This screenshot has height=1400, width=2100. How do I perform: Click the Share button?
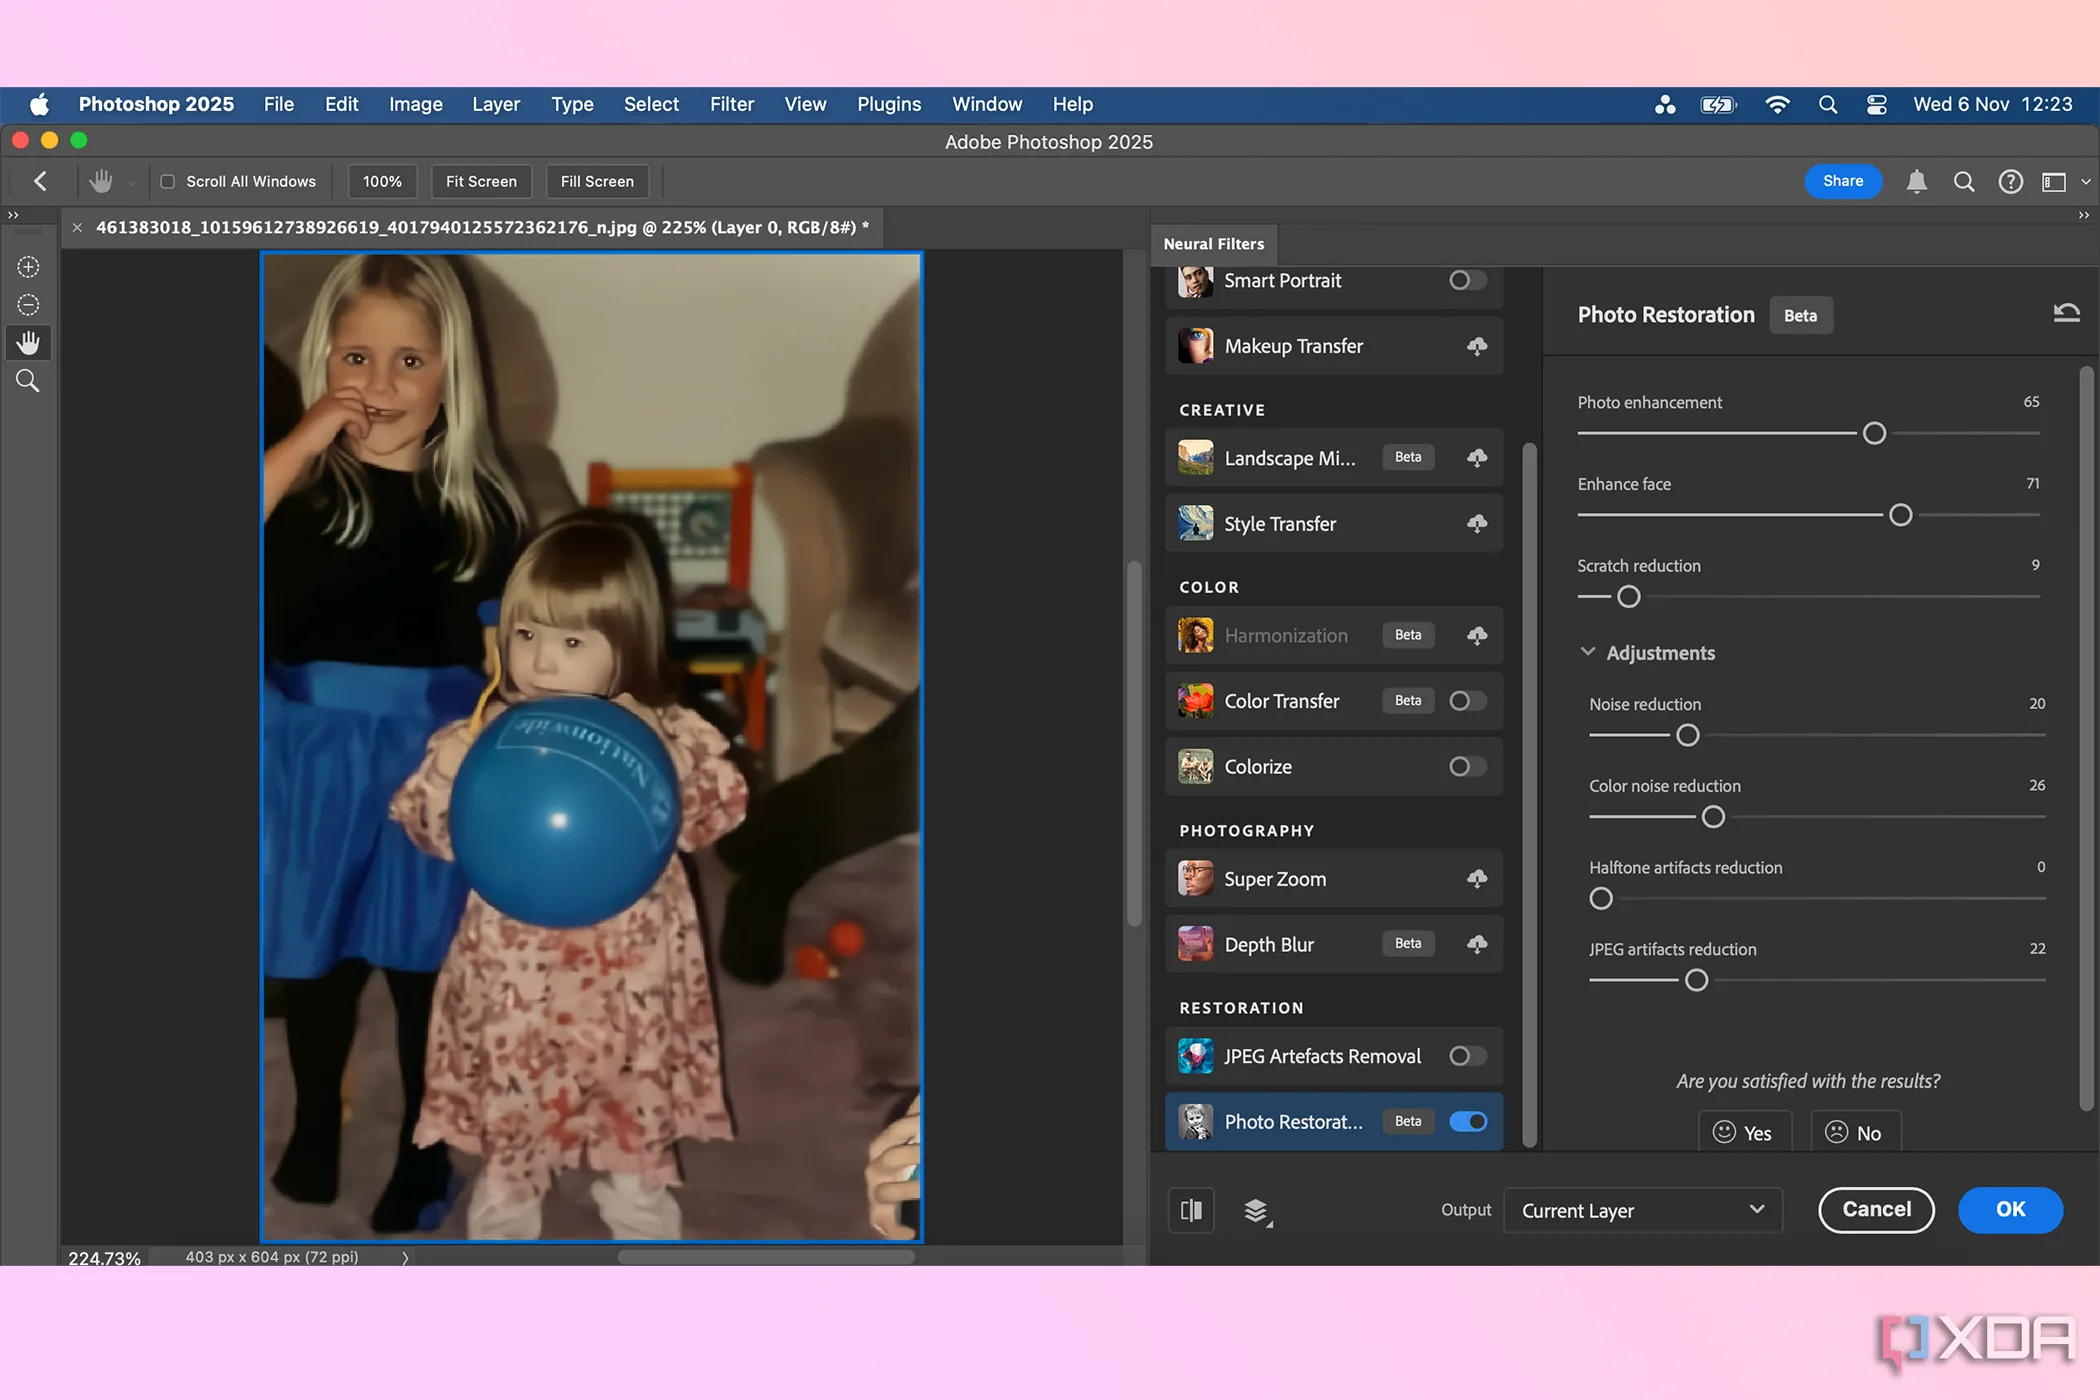[1842, 181]
